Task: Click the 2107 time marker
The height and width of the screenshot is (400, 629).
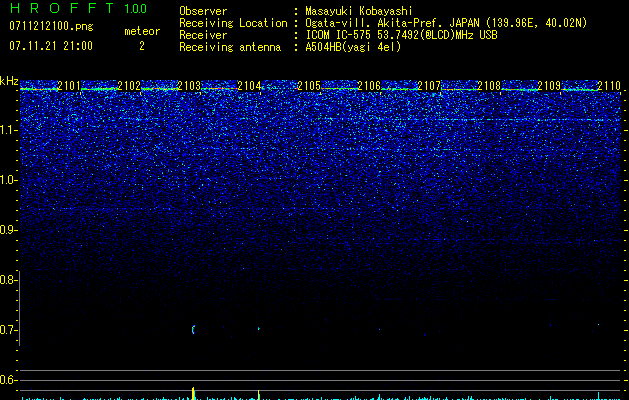Action: click(429, 85)
